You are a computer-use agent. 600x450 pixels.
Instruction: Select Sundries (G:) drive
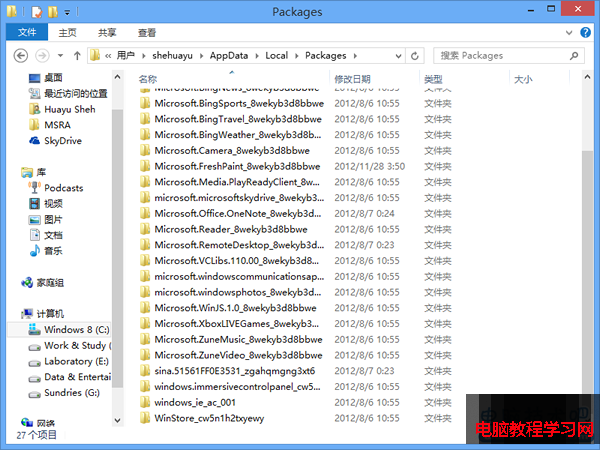point(64,393)
